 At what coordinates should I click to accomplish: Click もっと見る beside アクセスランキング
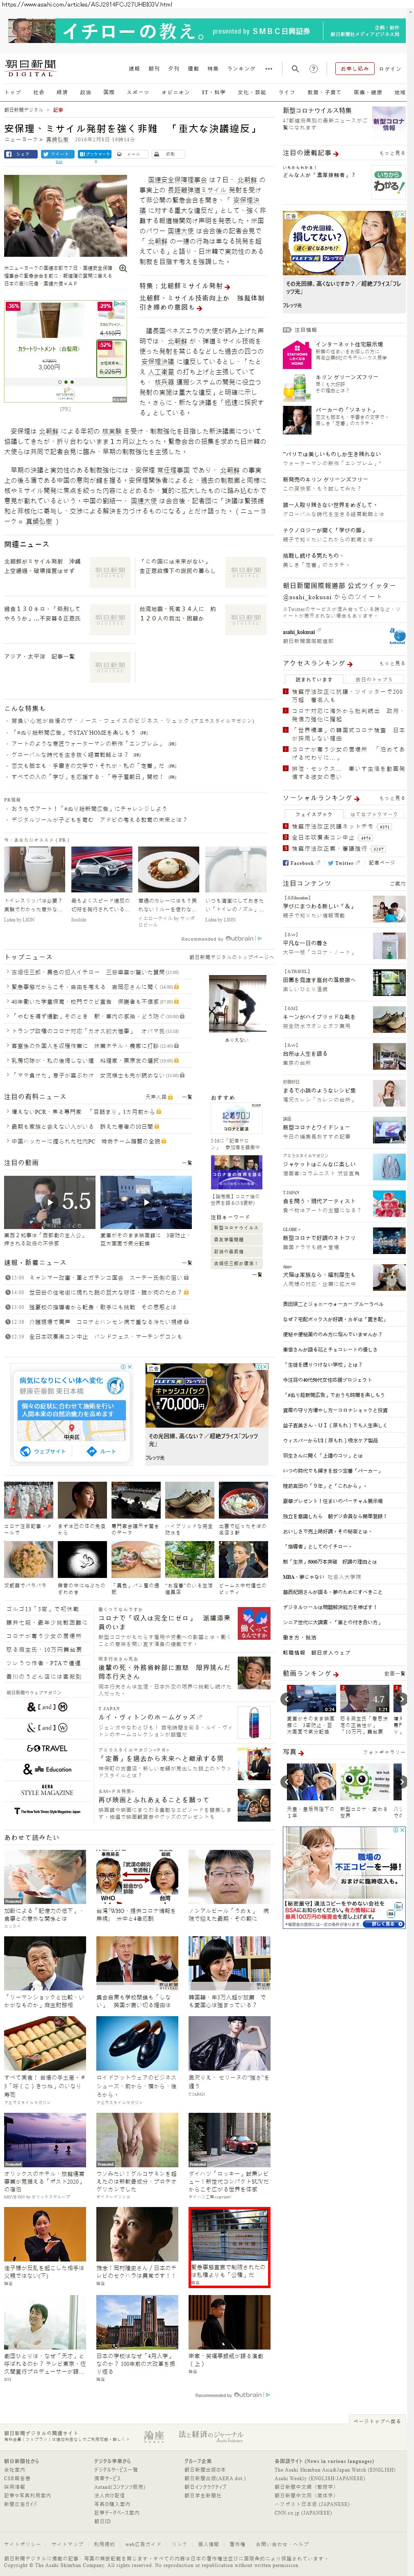tap(392, 663)
